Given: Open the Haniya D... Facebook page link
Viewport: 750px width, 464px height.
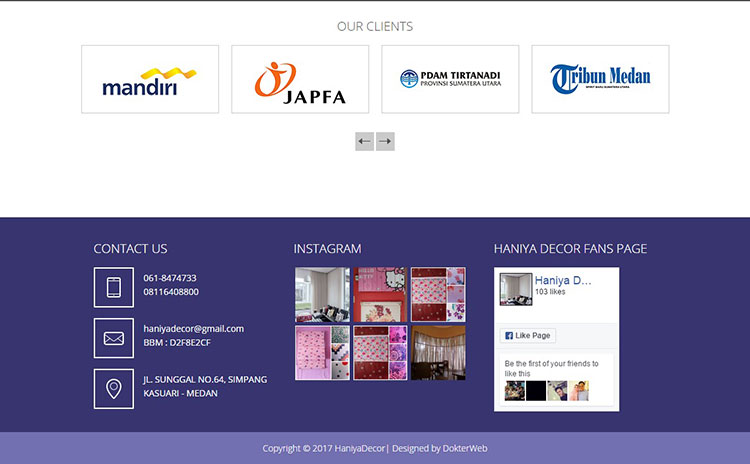Looking at the screenshot, I should pyautogui.click(x=563, y=280).
